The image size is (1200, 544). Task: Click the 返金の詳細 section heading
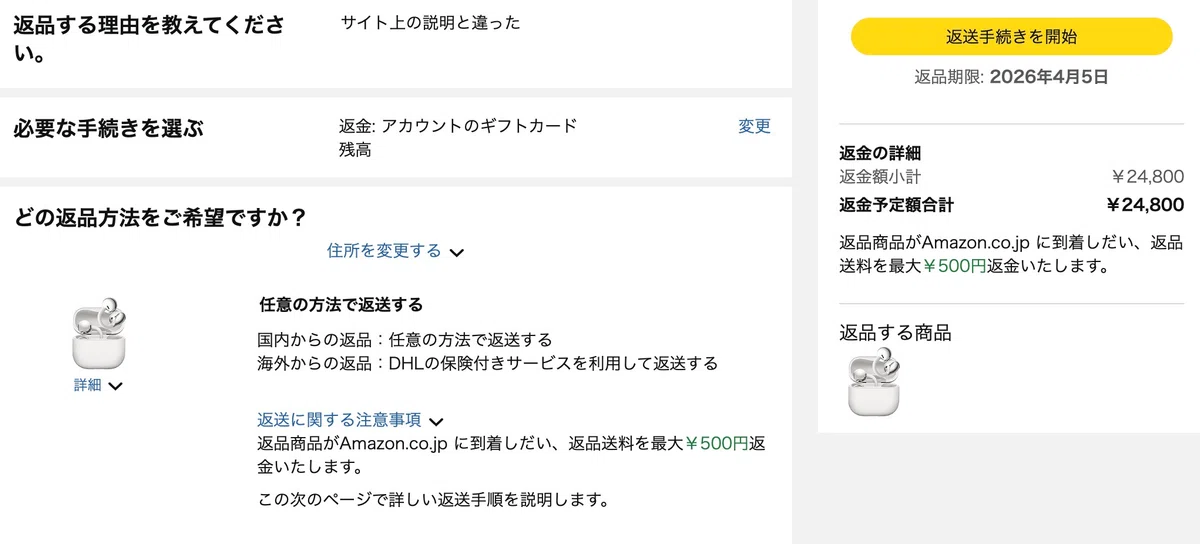880,153
